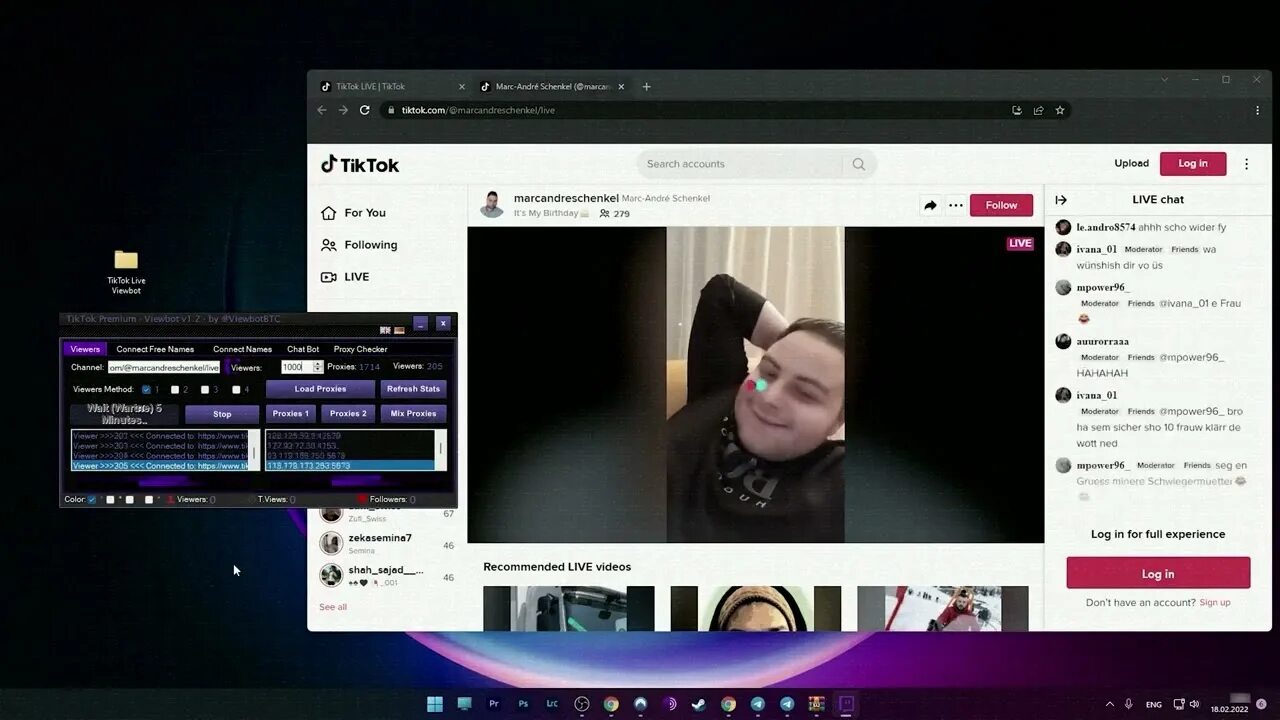The width and height of the screenshot is (1280, 720).
Task: Open Photoshop from the taskbar
Action: (x=523, y=704)
